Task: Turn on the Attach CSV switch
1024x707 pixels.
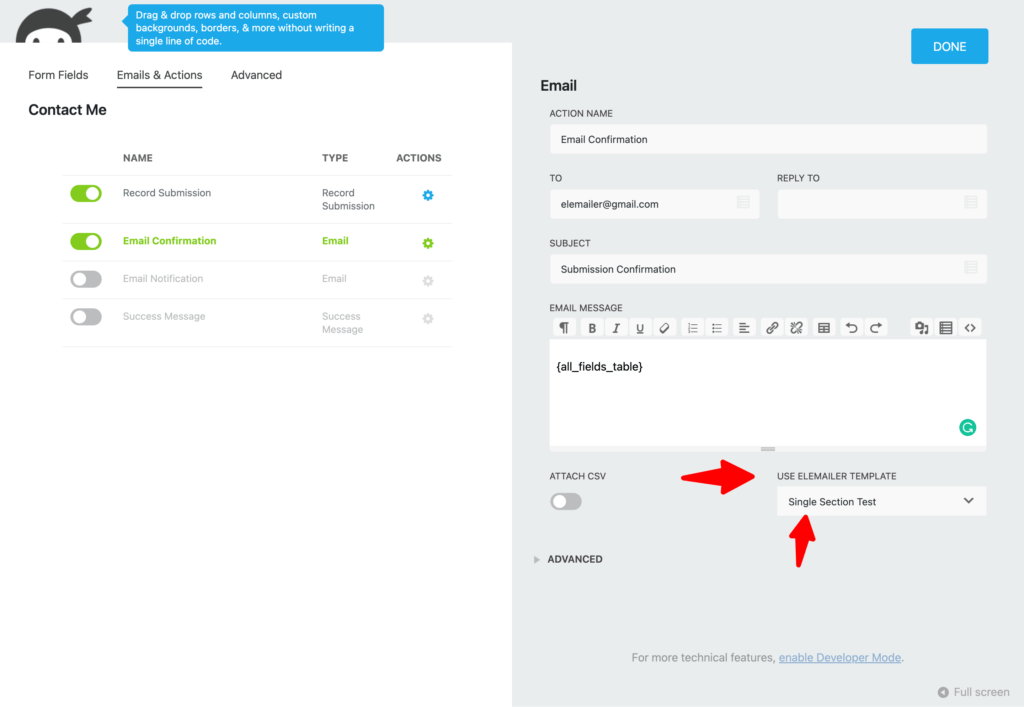Action: [x=566, y=501]
